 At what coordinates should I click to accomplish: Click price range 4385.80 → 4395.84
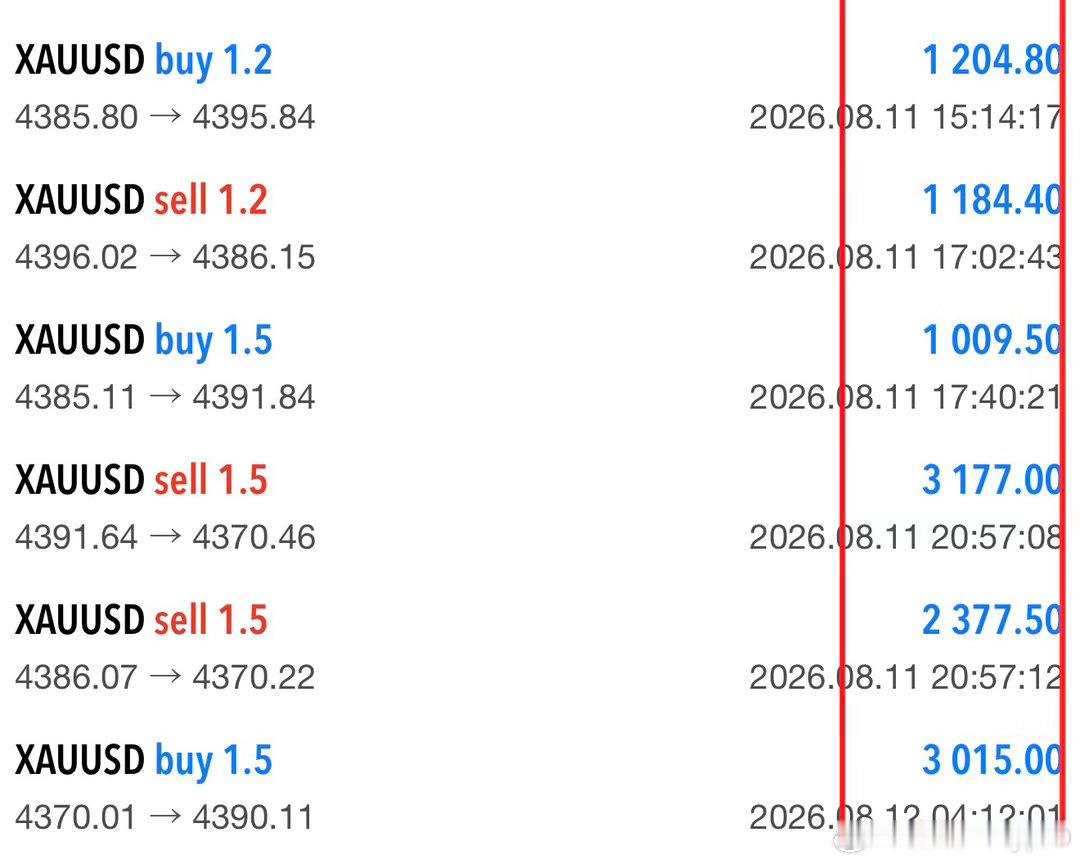165,117
